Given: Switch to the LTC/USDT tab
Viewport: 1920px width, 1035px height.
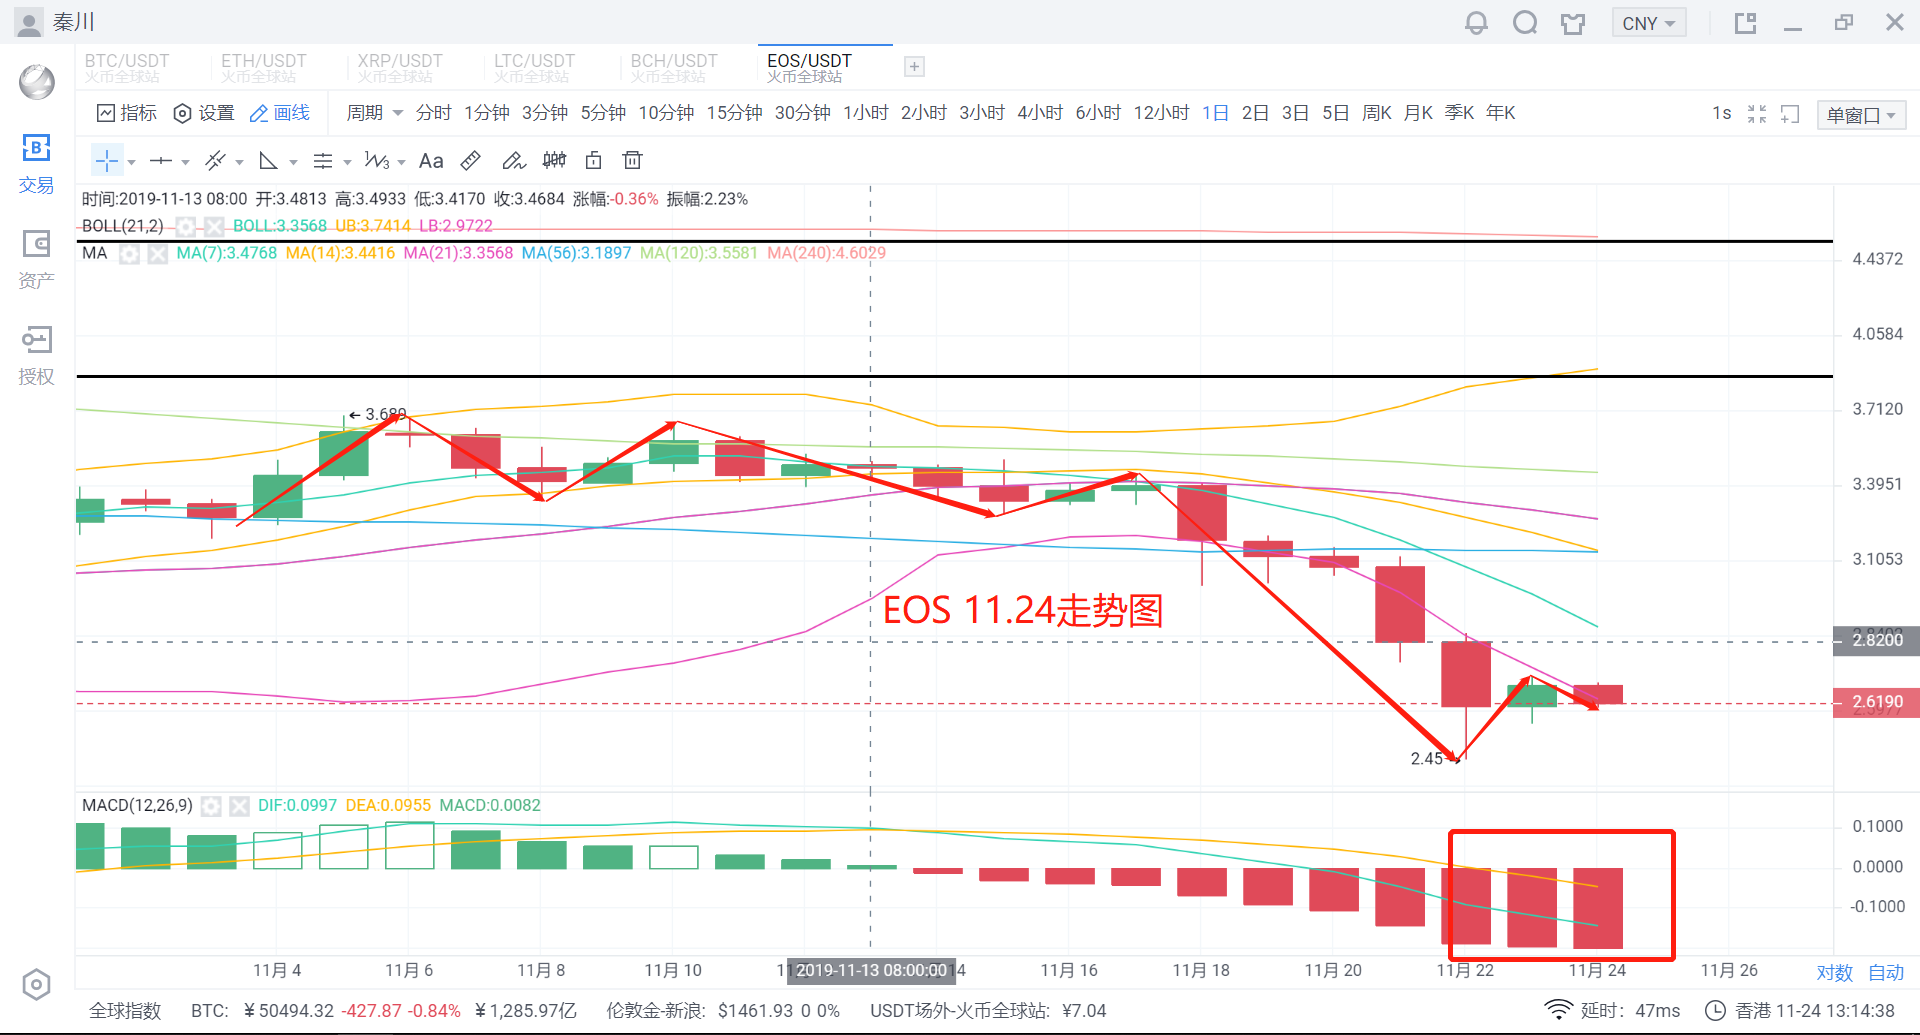Looking at the screenshot, I should pos(535,67).
